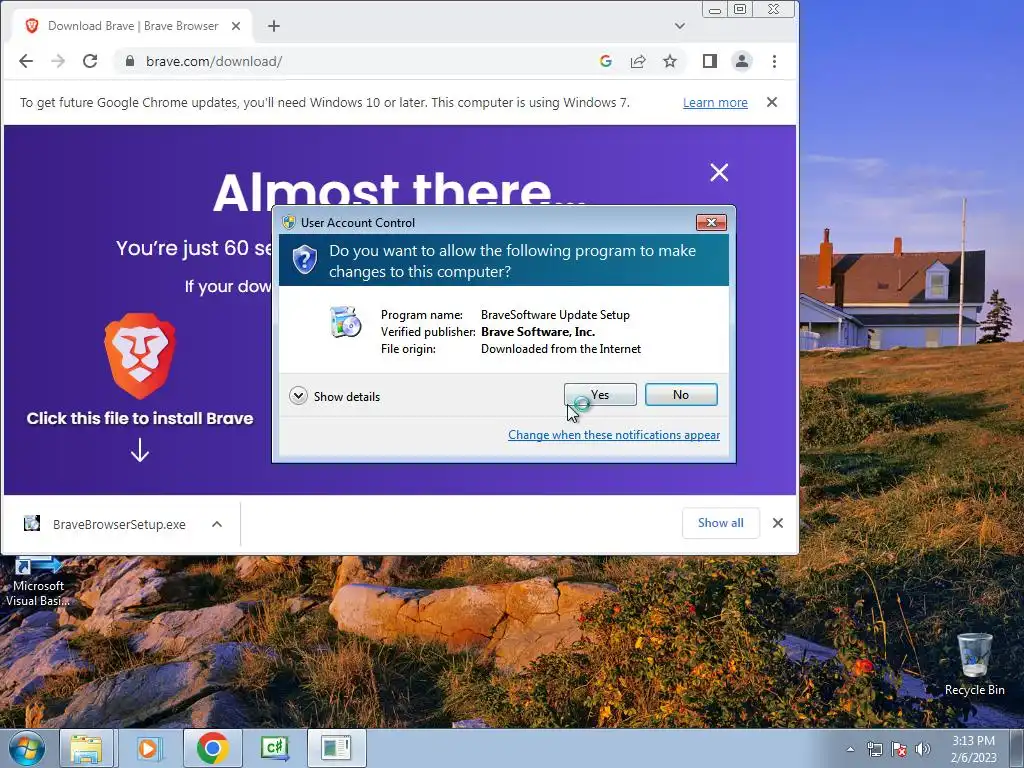This screenshot has width=1024, height=768.
Task: Open Recycle Bin on desktop
Action: [x=974, y=664]
